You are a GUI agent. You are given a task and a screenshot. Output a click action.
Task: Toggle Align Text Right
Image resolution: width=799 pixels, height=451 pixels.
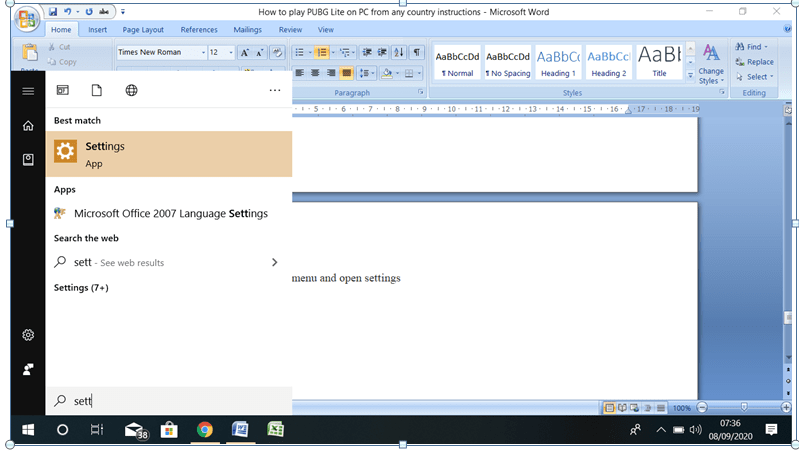click(331, 73)
